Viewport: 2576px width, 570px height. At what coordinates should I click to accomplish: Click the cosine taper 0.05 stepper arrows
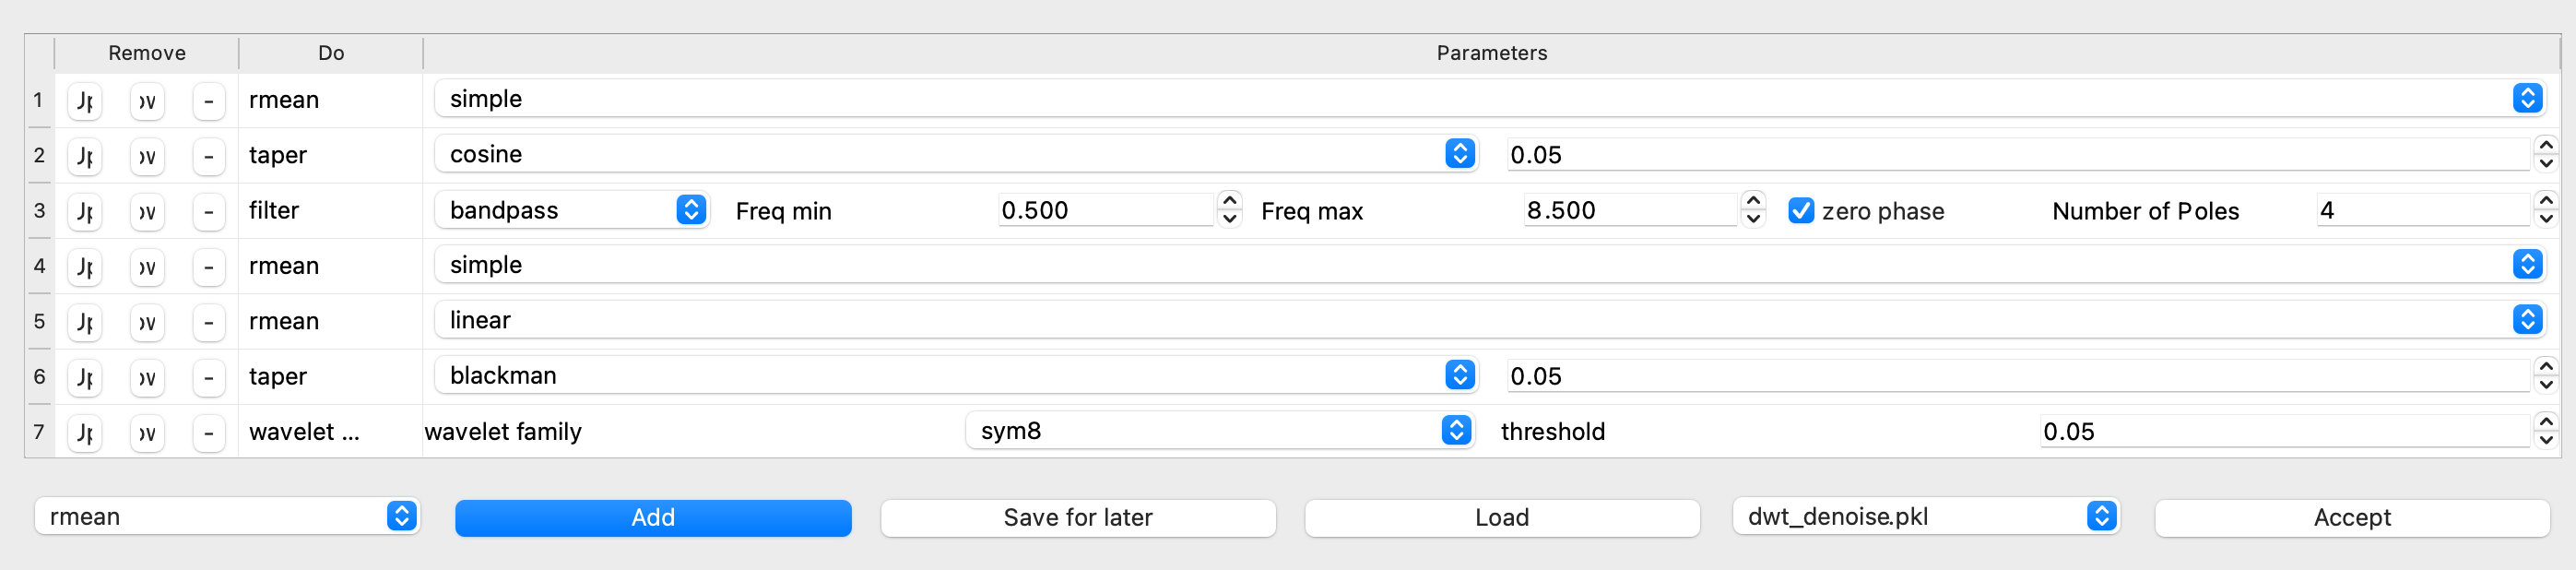click(x=2546, y=154)
